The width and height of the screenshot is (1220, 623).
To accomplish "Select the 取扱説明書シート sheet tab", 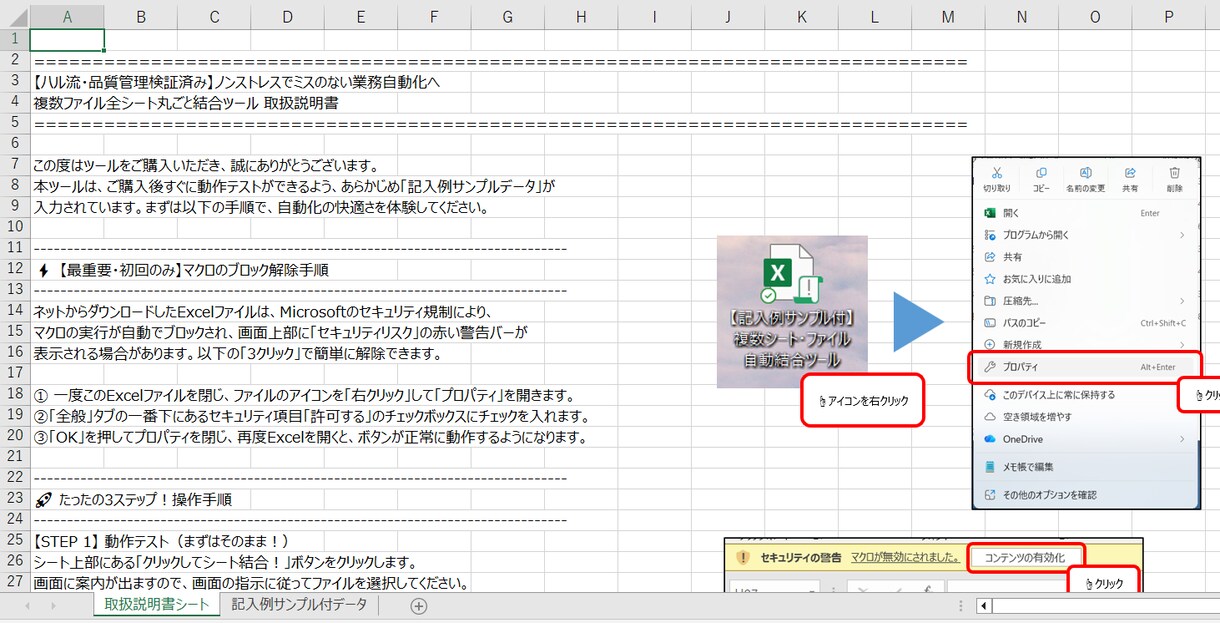I will click(157, 605).
